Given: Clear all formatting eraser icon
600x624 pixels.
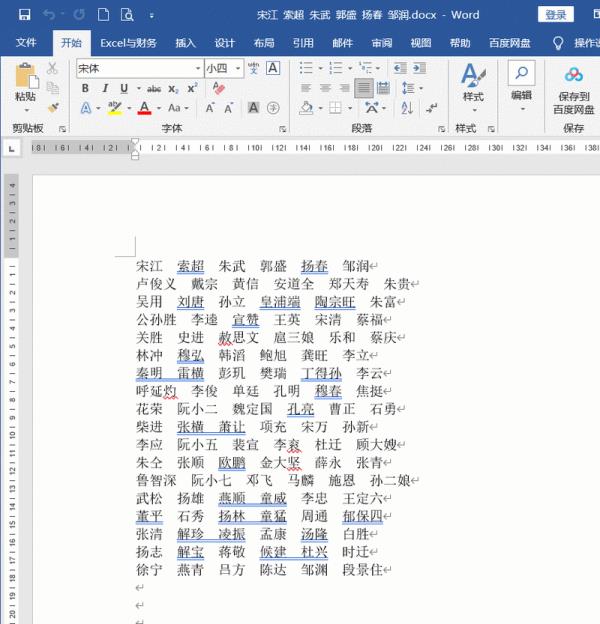Looking at the screenshot, I should [218, 88].
